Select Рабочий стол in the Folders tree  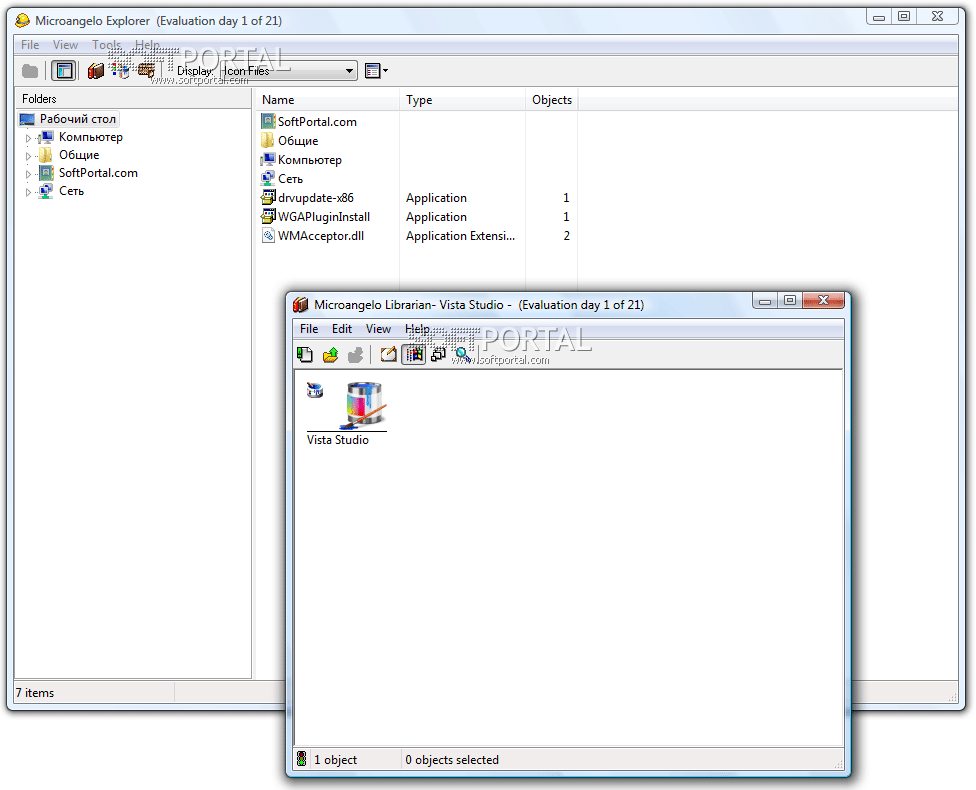78,119
